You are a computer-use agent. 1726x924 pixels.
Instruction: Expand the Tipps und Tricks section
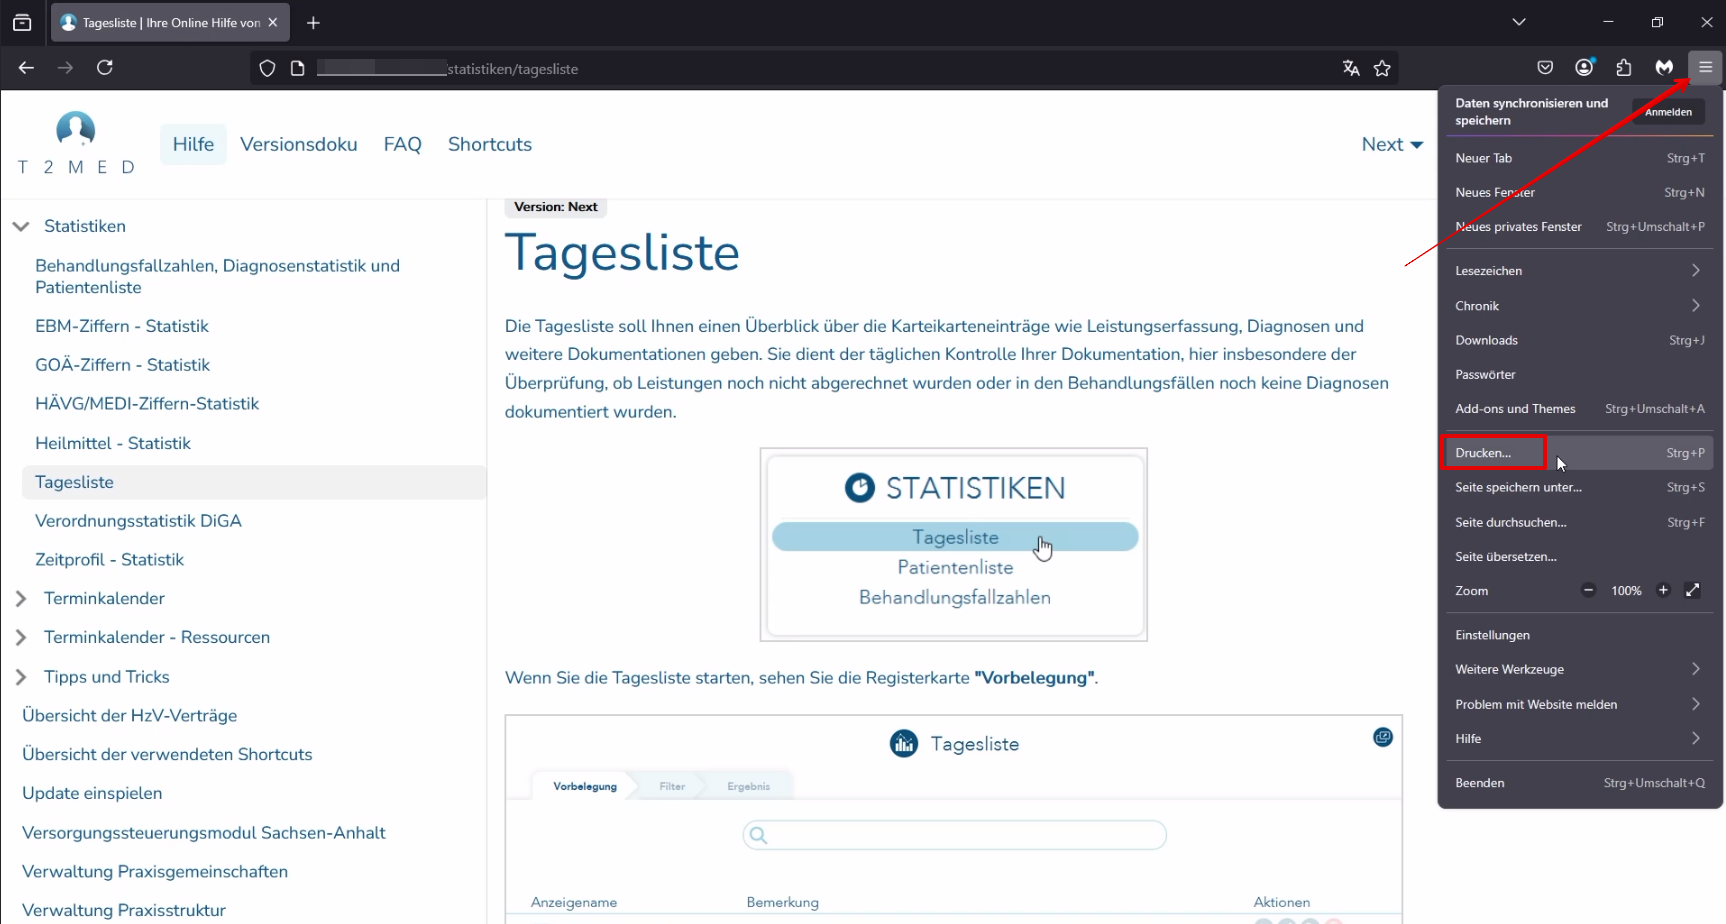pyautogui.click(x=21, y=677)
